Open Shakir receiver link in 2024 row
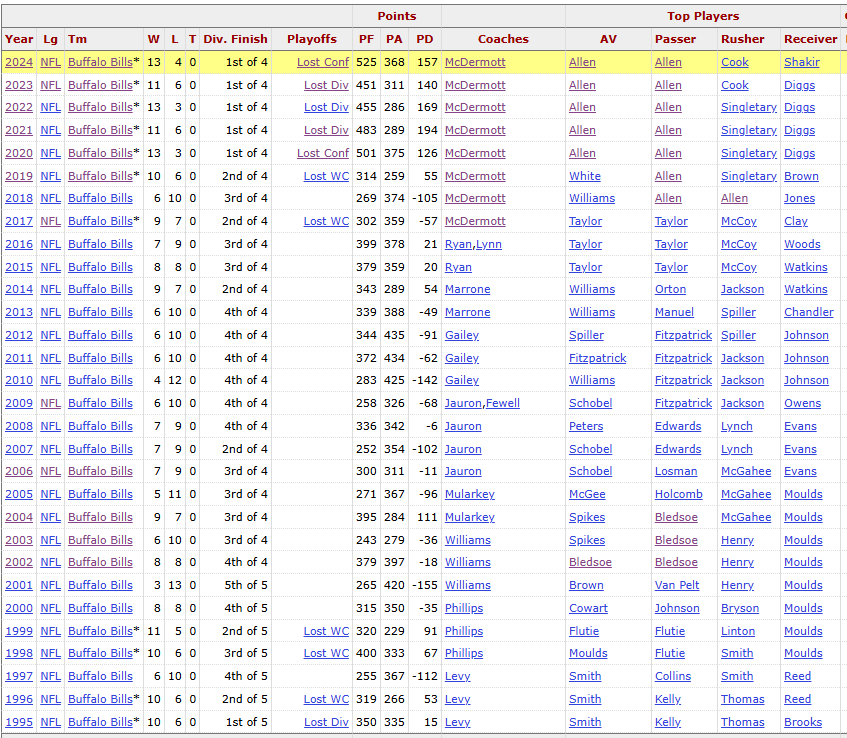The width and height of the screenshot is (847, 738). (802, 62)
